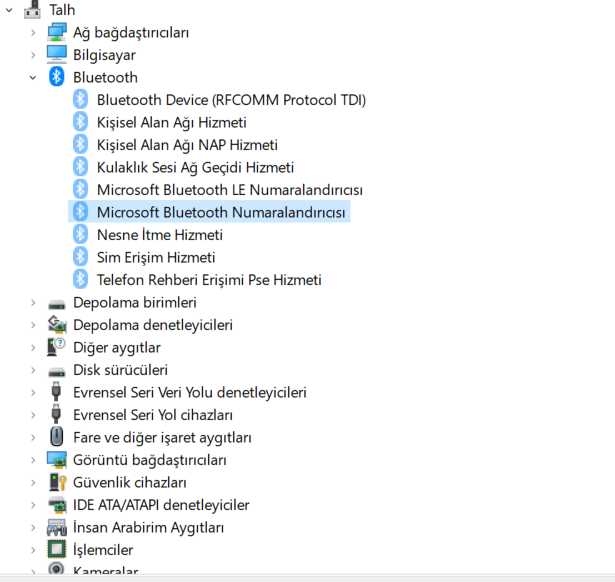Click icon beside Telefon Rehberi Erişimi Pse Hizmeti
Image resolution: width=615 pixels, height=582 pixels.
(80, 280)
